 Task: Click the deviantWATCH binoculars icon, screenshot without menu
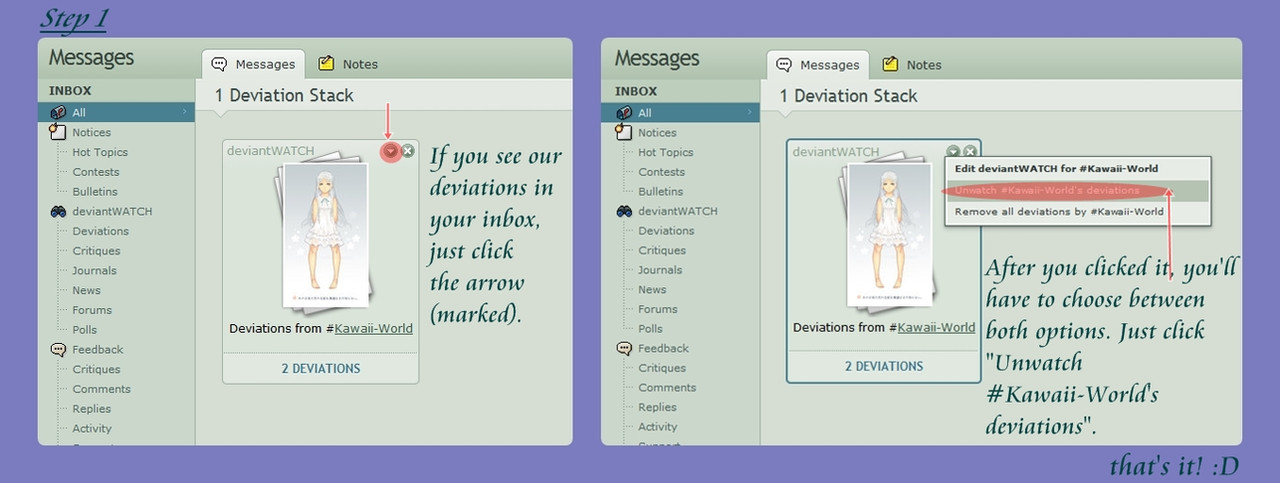[x=58, y=212]
